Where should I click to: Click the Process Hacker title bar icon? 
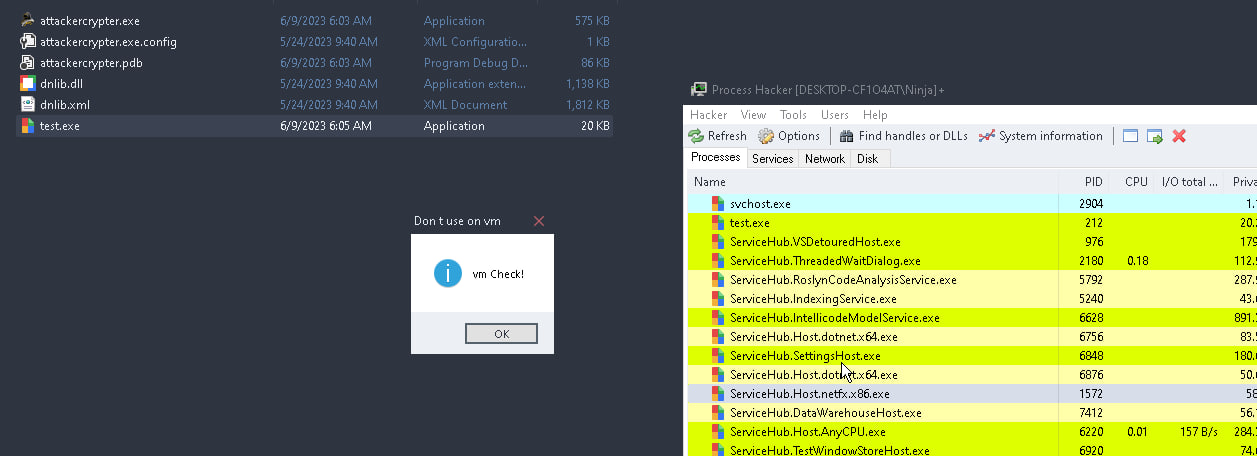click(x=699, y=90)
